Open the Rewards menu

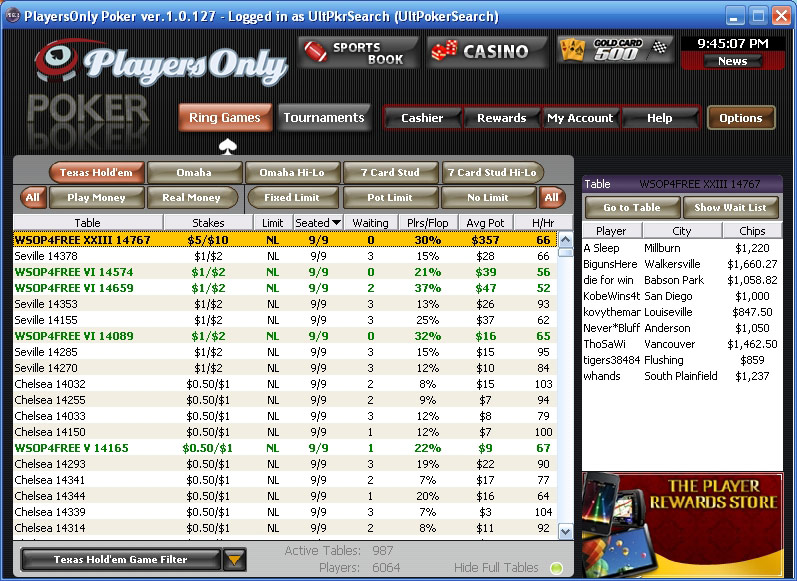(x=502, y=118)
